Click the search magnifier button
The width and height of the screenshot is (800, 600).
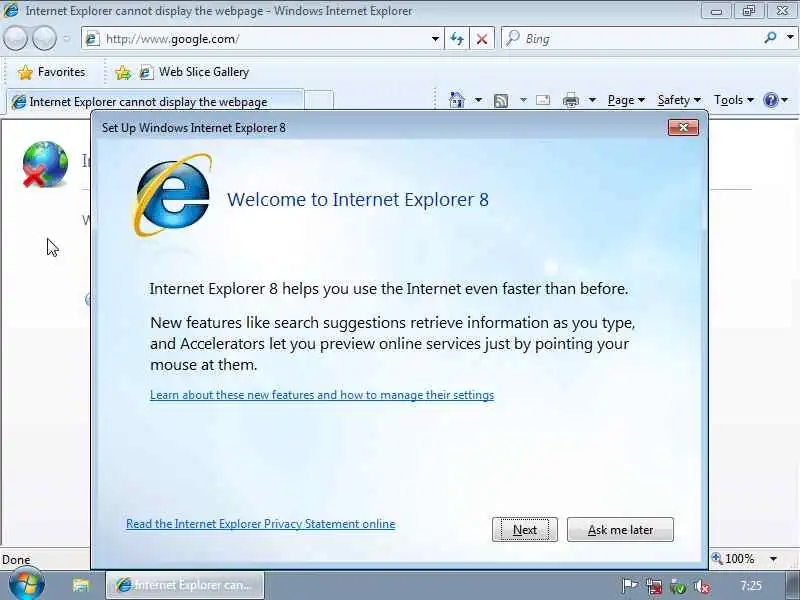point(771,37)
